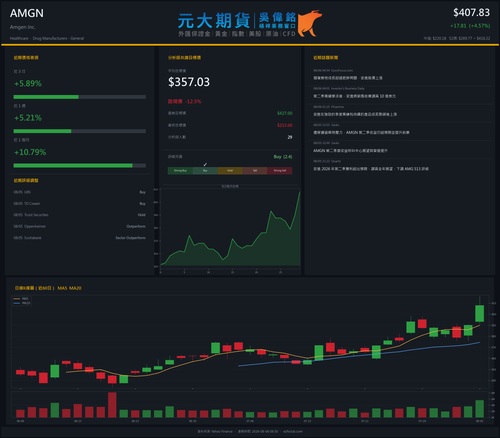Open the Investor's Business Daily news headline
Image resolution: width=500 pixels, height=438 pixels.
click(x=354, y=96)
